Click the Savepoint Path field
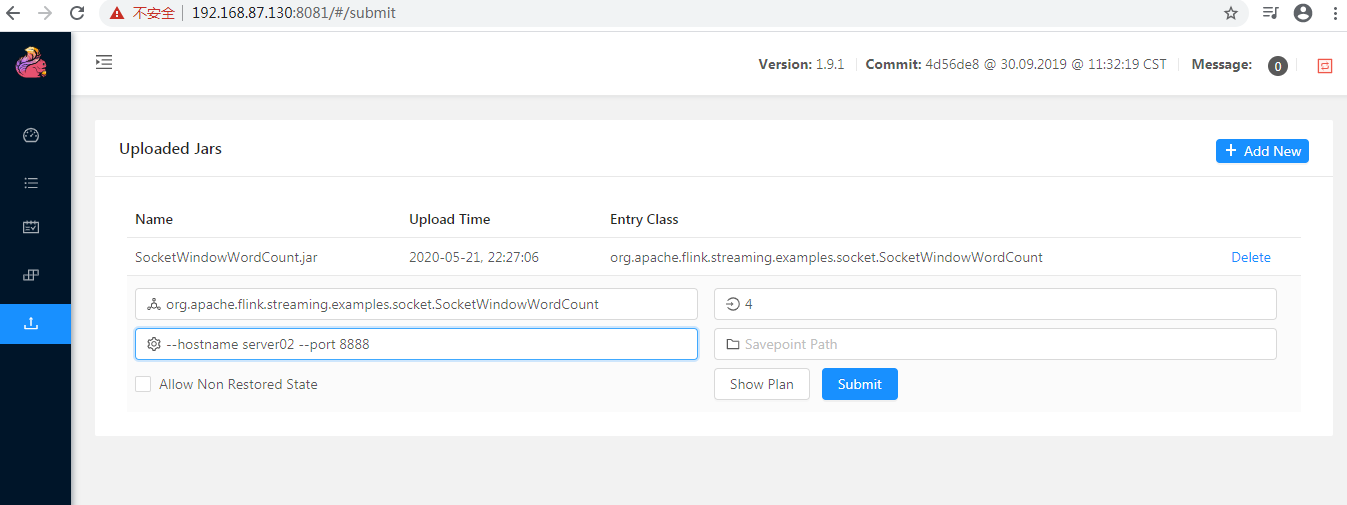Screen dimensions: 1347x505 click(995, 344)
